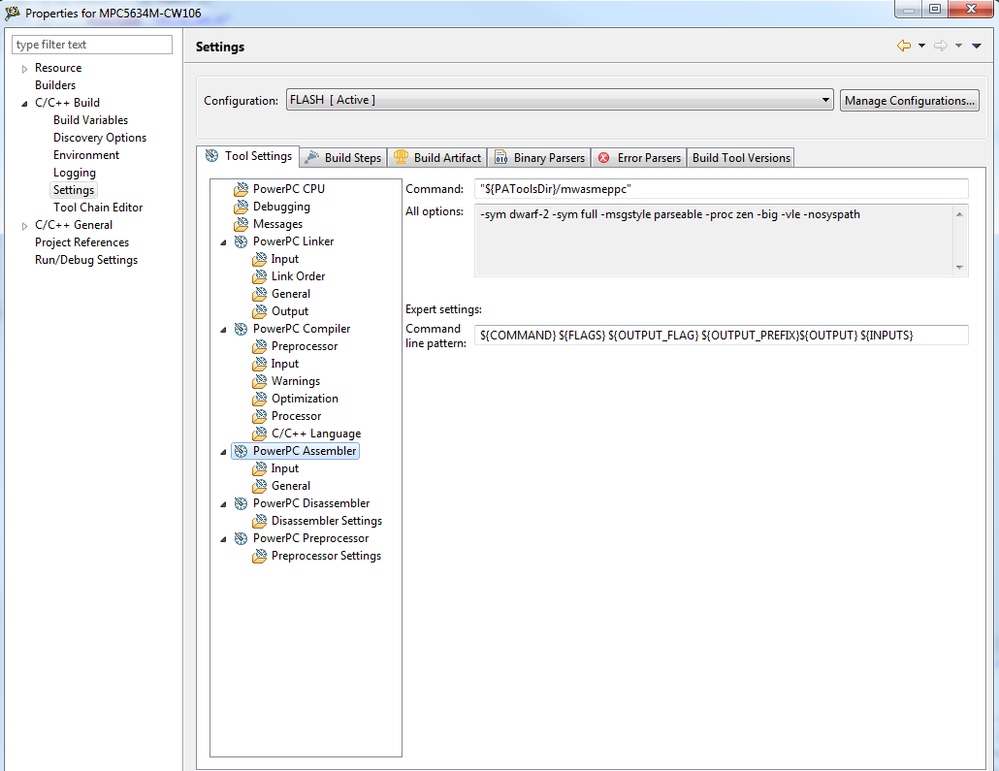Click the C/C++ Language folder icon
999x771 pixels.
pyautogui.click(x=259, y=433)
